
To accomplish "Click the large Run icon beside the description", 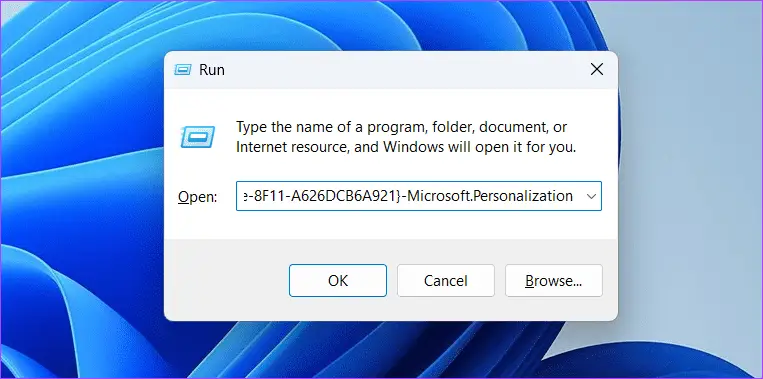I will point(198,137).
